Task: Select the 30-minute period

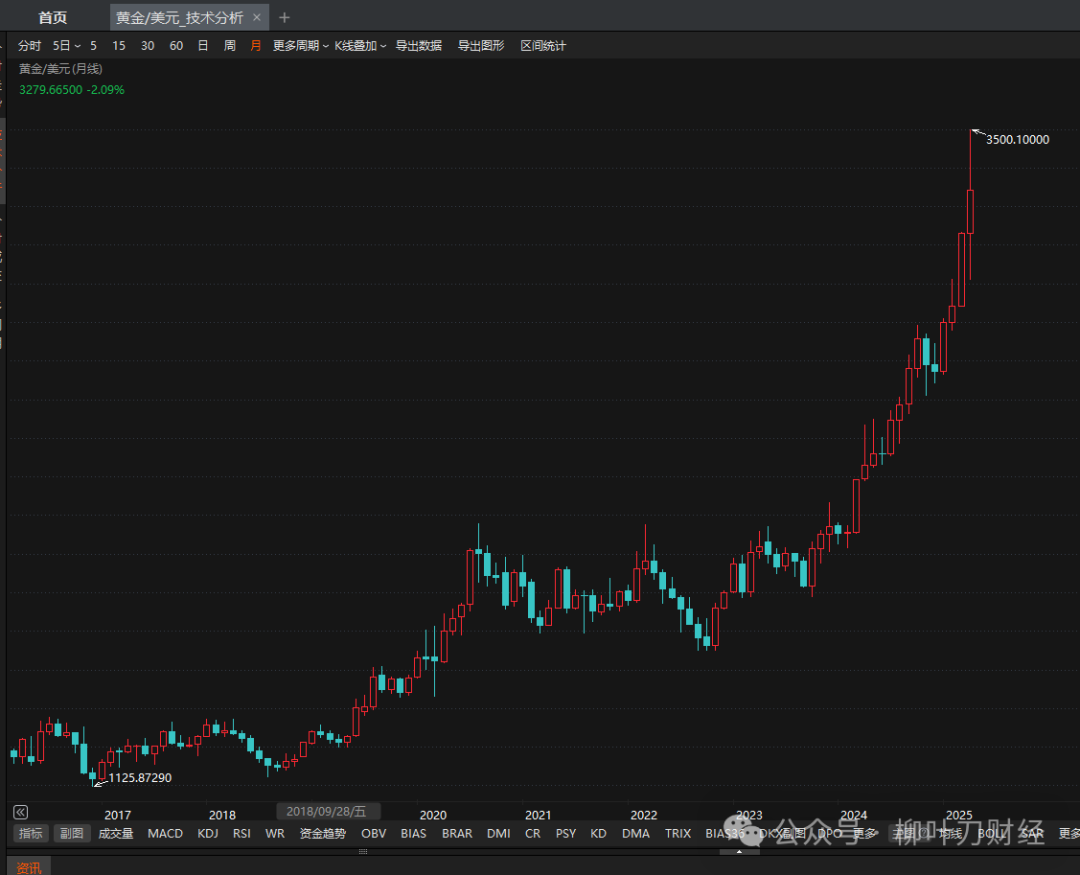Action: click(147, 45)
